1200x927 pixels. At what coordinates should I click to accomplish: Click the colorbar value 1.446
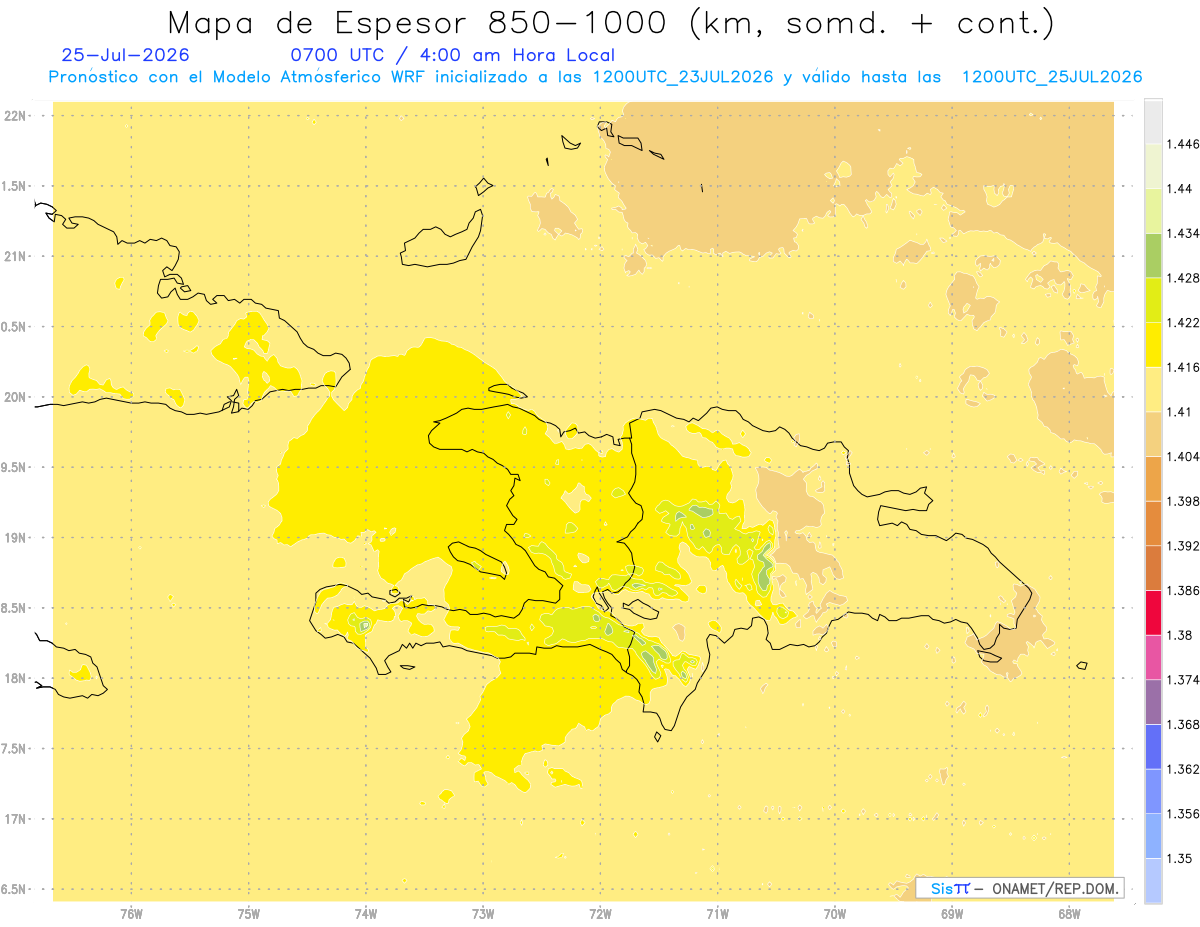(1182, 144)
